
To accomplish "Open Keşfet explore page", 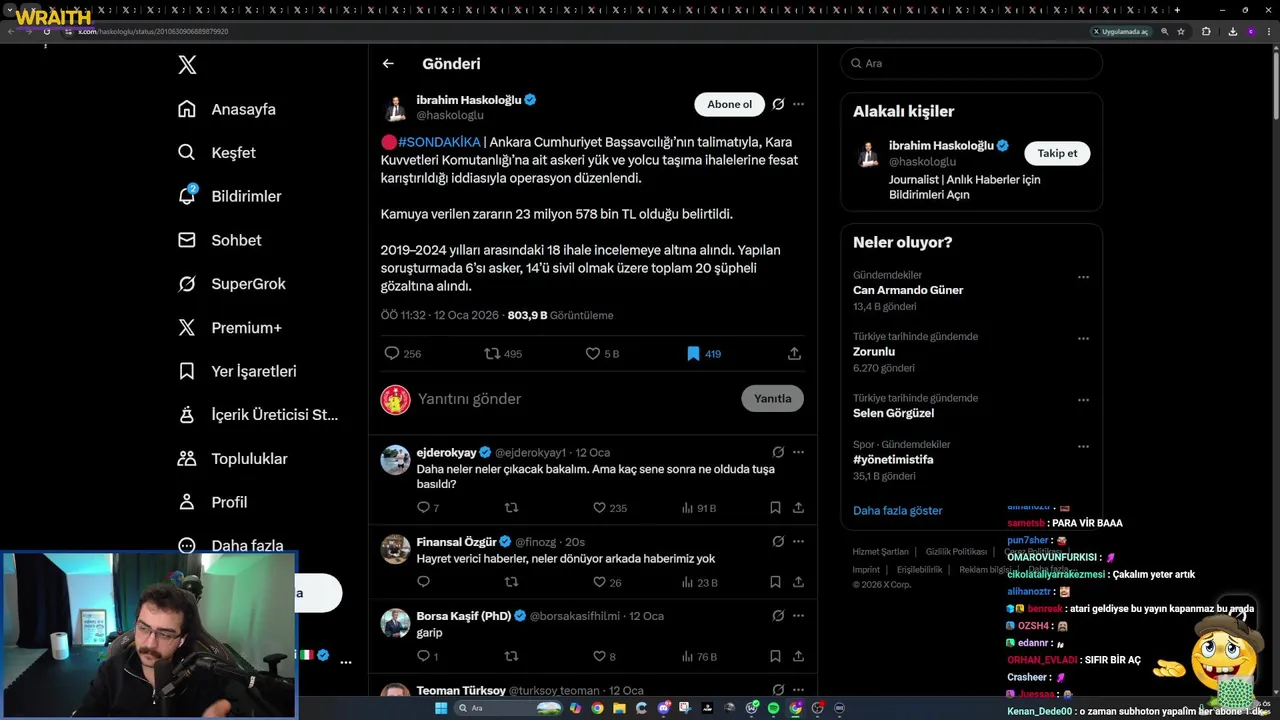I will (217, 153).
